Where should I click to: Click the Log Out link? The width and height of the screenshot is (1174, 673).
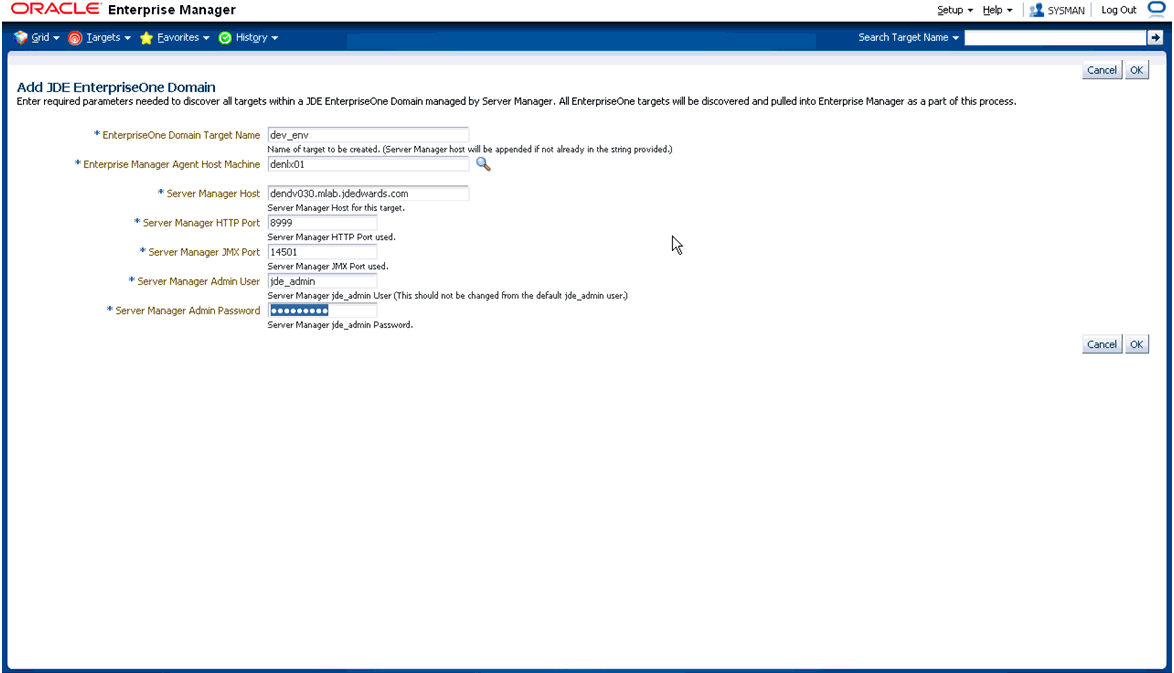(x=1119, y=10)
